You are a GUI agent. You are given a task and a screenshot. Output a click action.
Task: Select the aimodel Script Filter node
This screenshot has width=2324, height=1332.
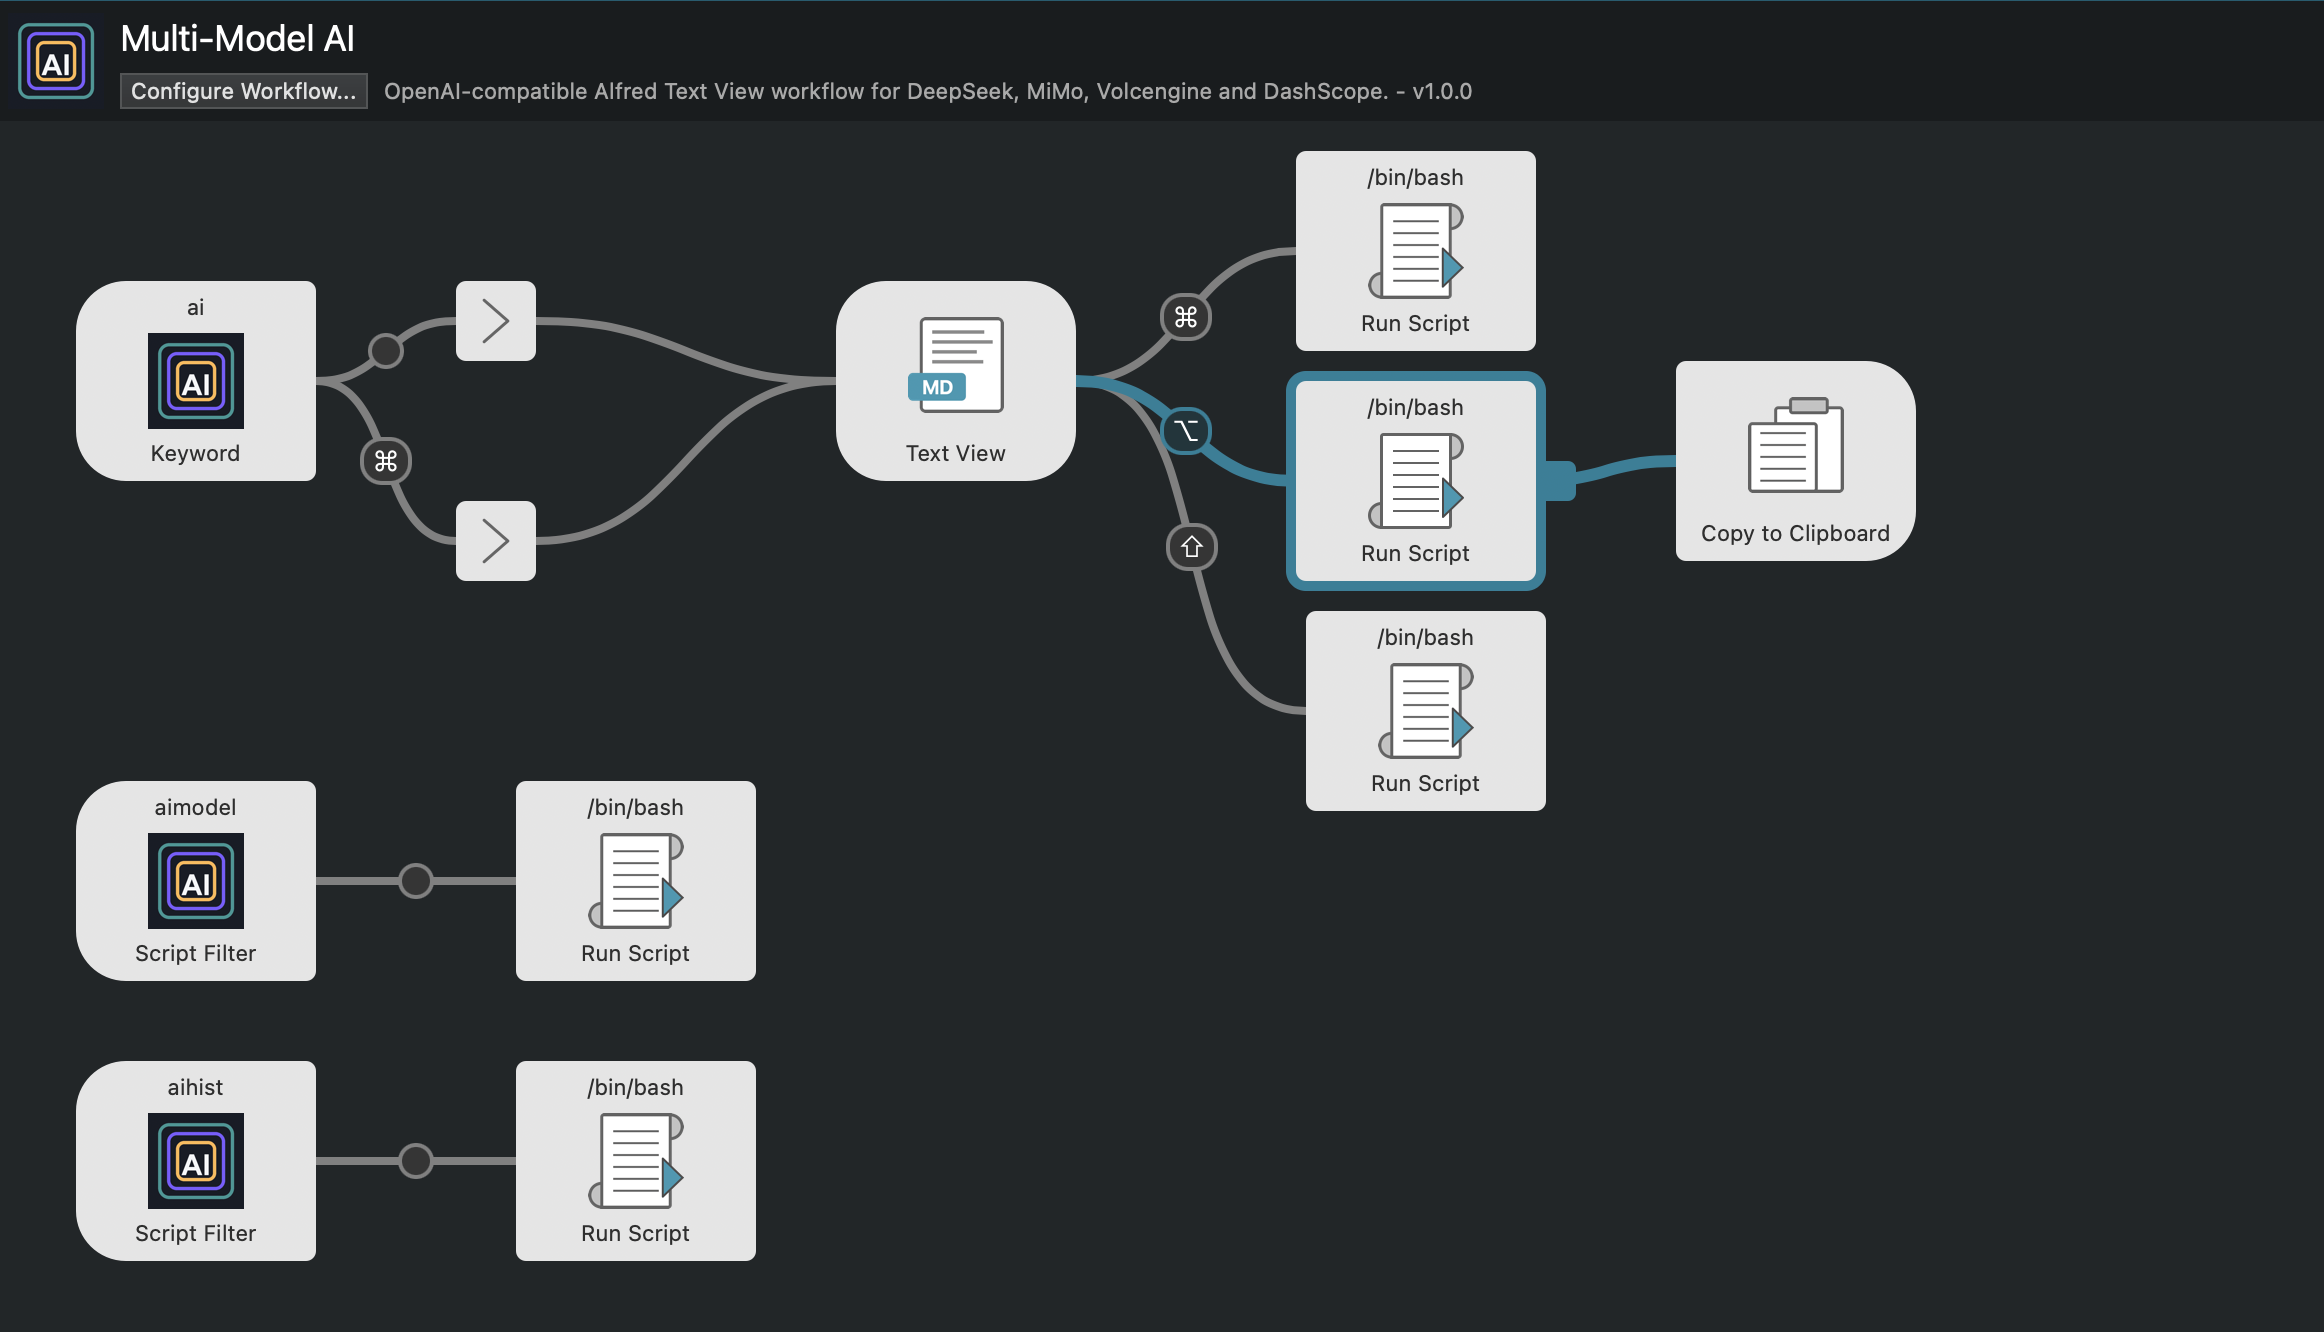tap(196, 881)
